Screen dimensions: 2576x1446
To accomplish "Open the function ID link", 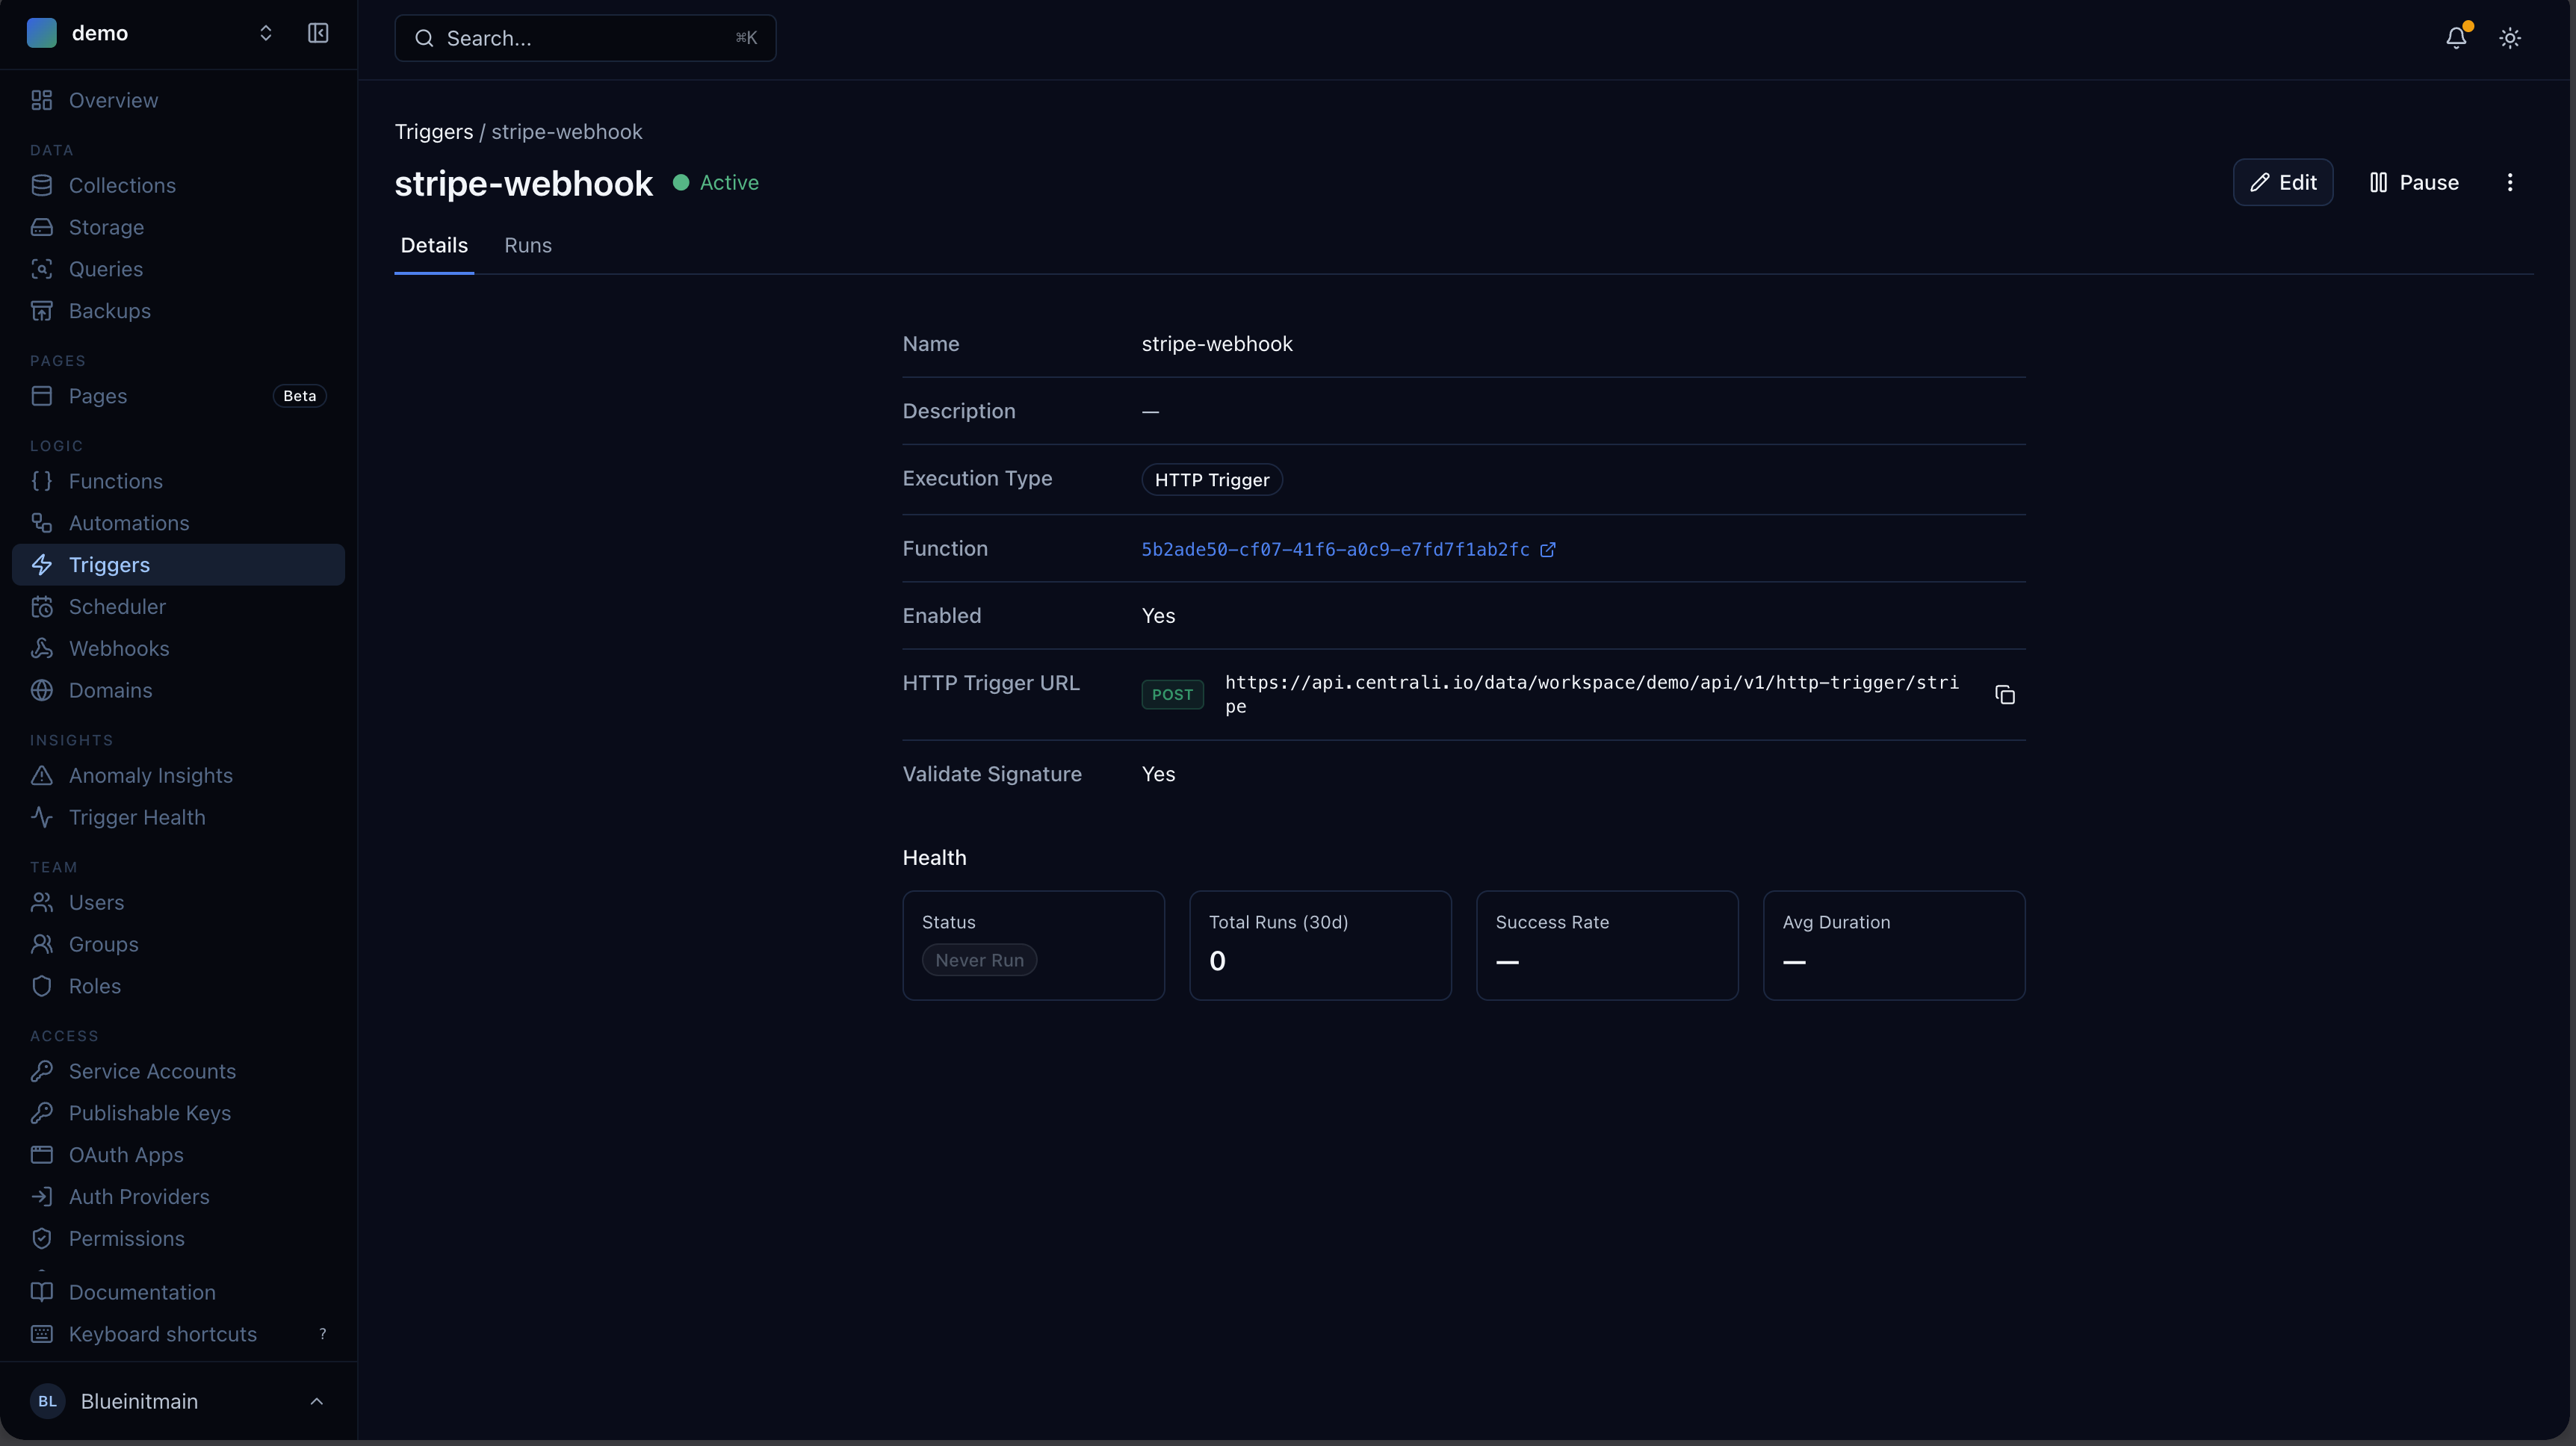I will [1334, 550].
